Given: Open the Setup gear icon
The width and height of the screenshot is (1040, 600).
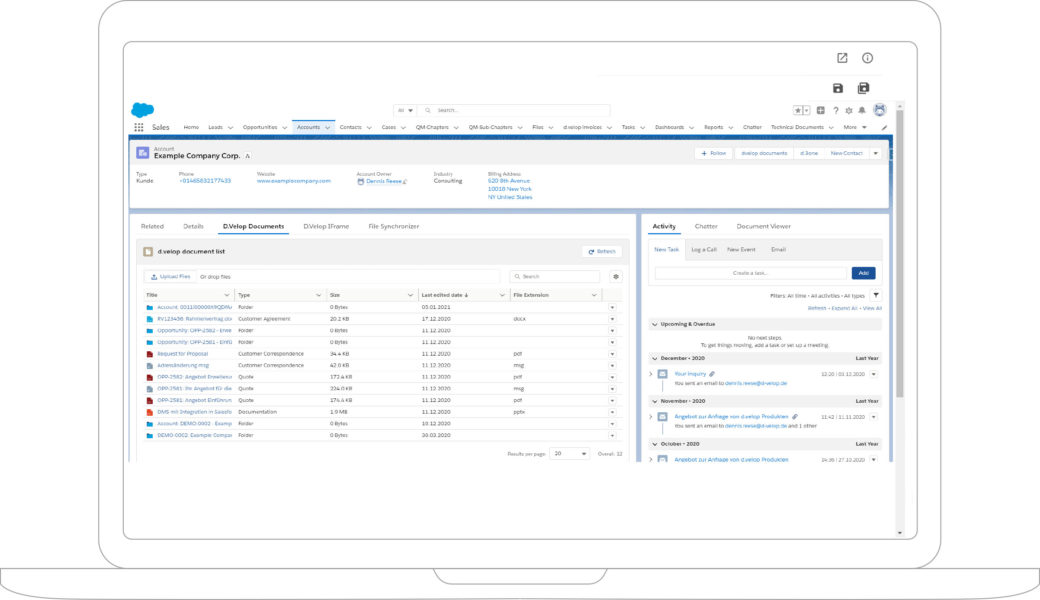Looking at the screenshot, I should (849, 111).
